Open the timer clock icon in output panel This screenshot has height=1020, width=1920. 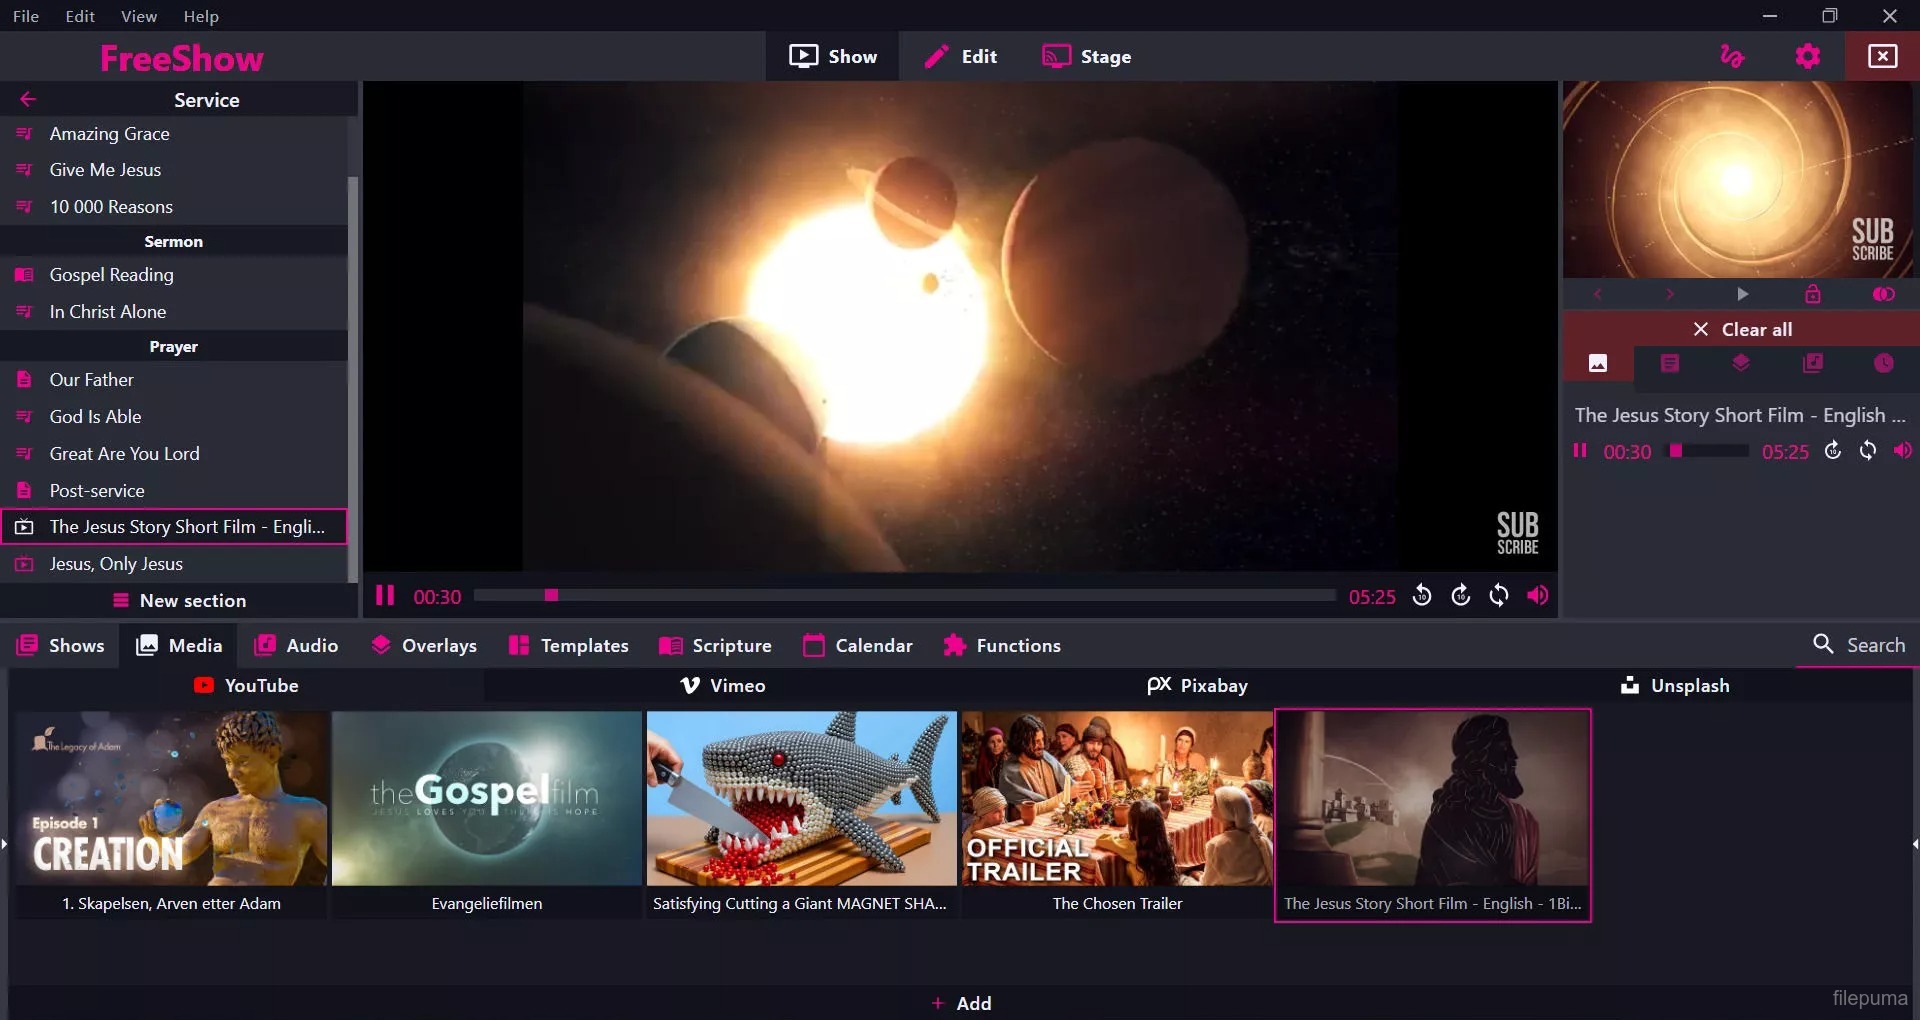pos(1883,363)
